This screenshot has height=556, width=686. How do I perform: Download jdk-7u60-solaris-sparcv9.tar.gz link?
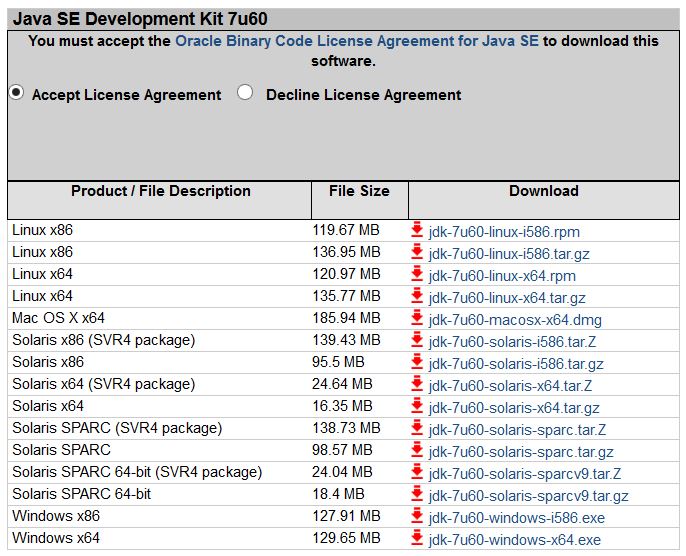(x=528, y=496)
